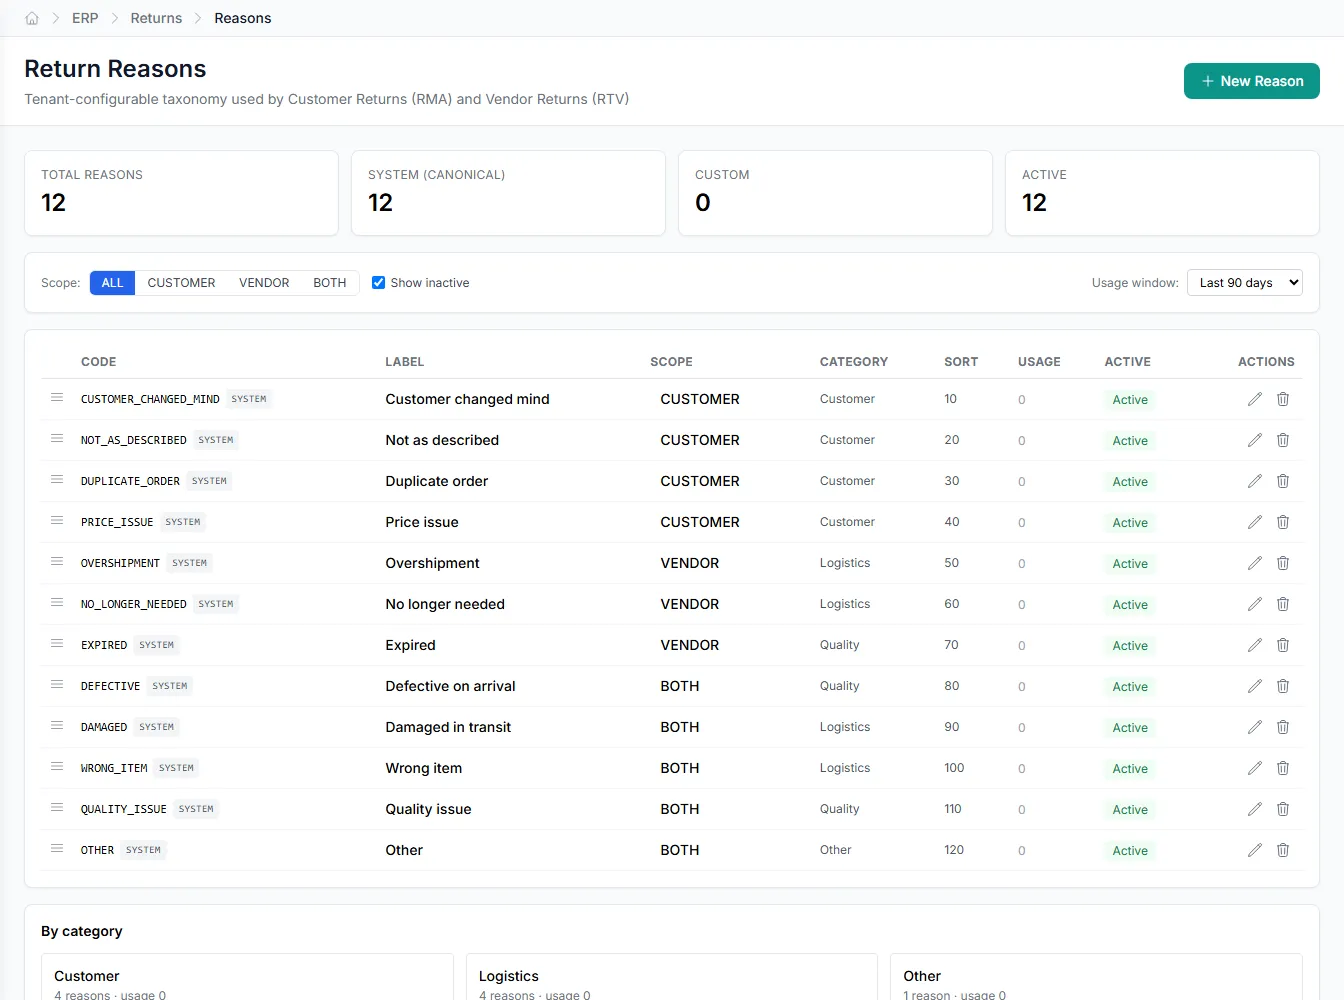Click the Reasons breadcrumb
1344x1000 pixels.
243,18
